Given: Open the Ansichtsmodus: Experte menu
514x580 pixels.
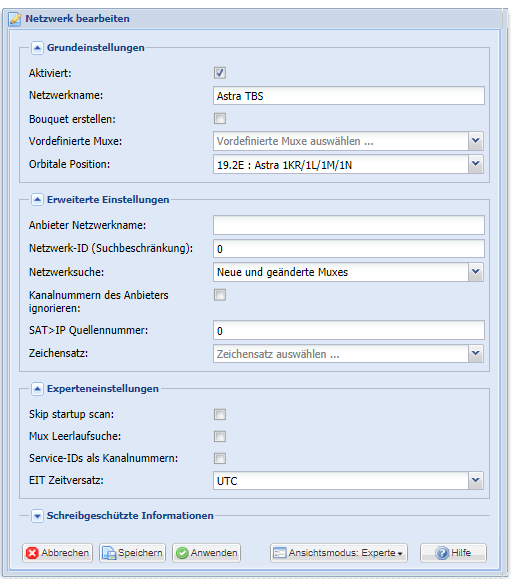Looking at the screenshot, I should [339, 553].
